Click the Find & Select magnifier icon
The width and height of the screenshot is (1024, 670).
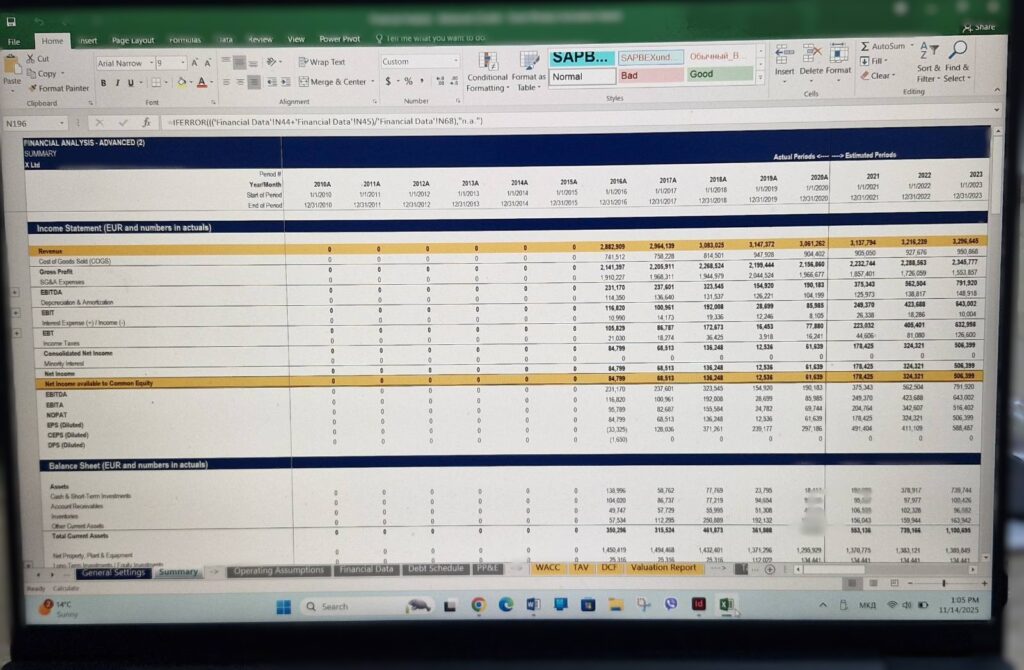coord(957,49)
